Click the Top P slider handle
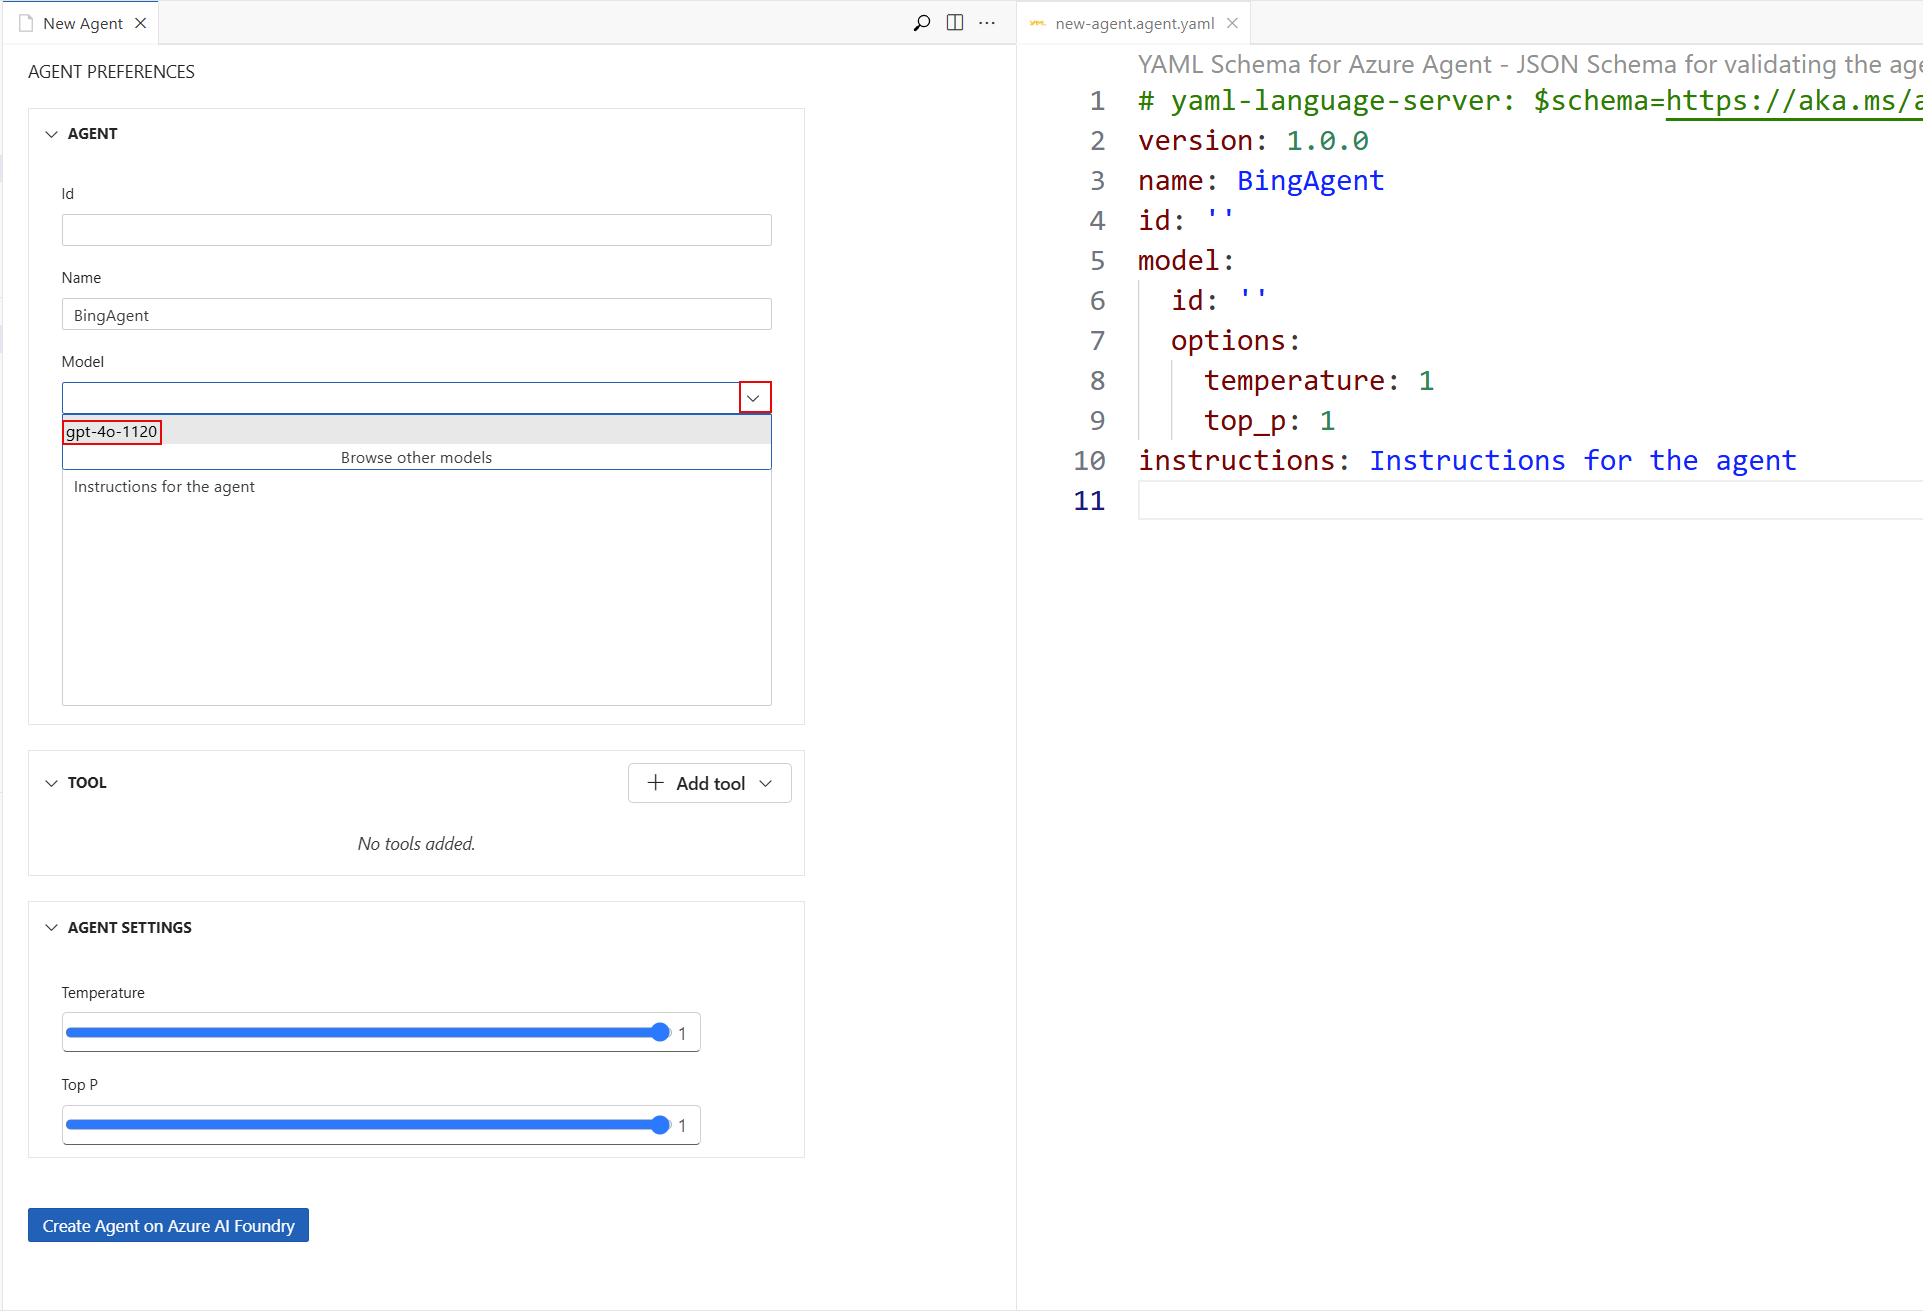The height and width of the screenshot is (1311, 1923). pos(660,1125)
